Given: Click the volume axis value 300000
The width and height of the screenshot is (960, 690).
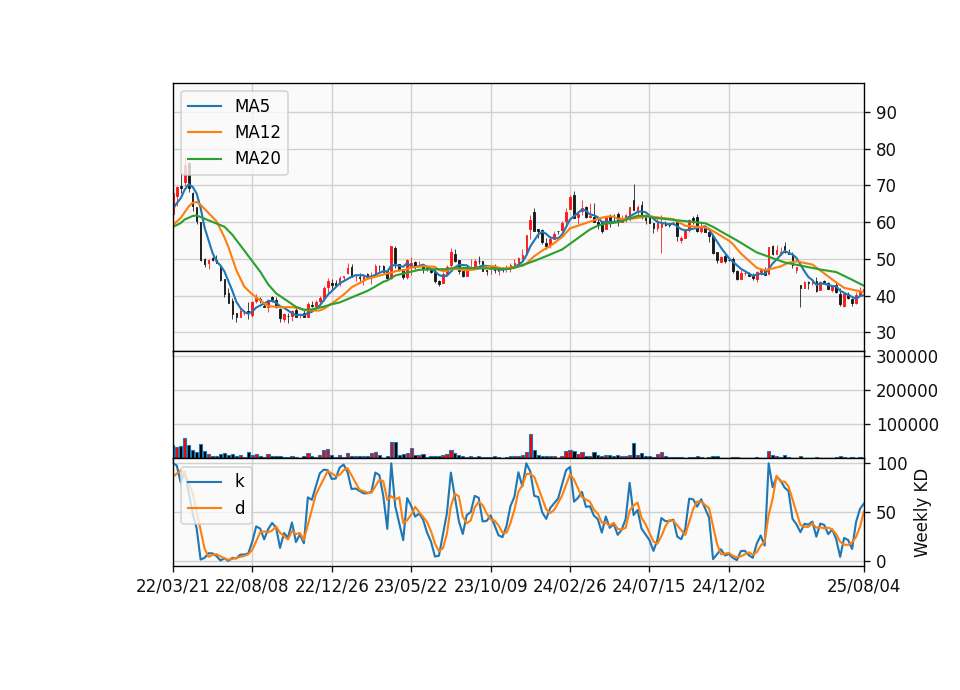Looking at the screenshot, I should point(907,356).
